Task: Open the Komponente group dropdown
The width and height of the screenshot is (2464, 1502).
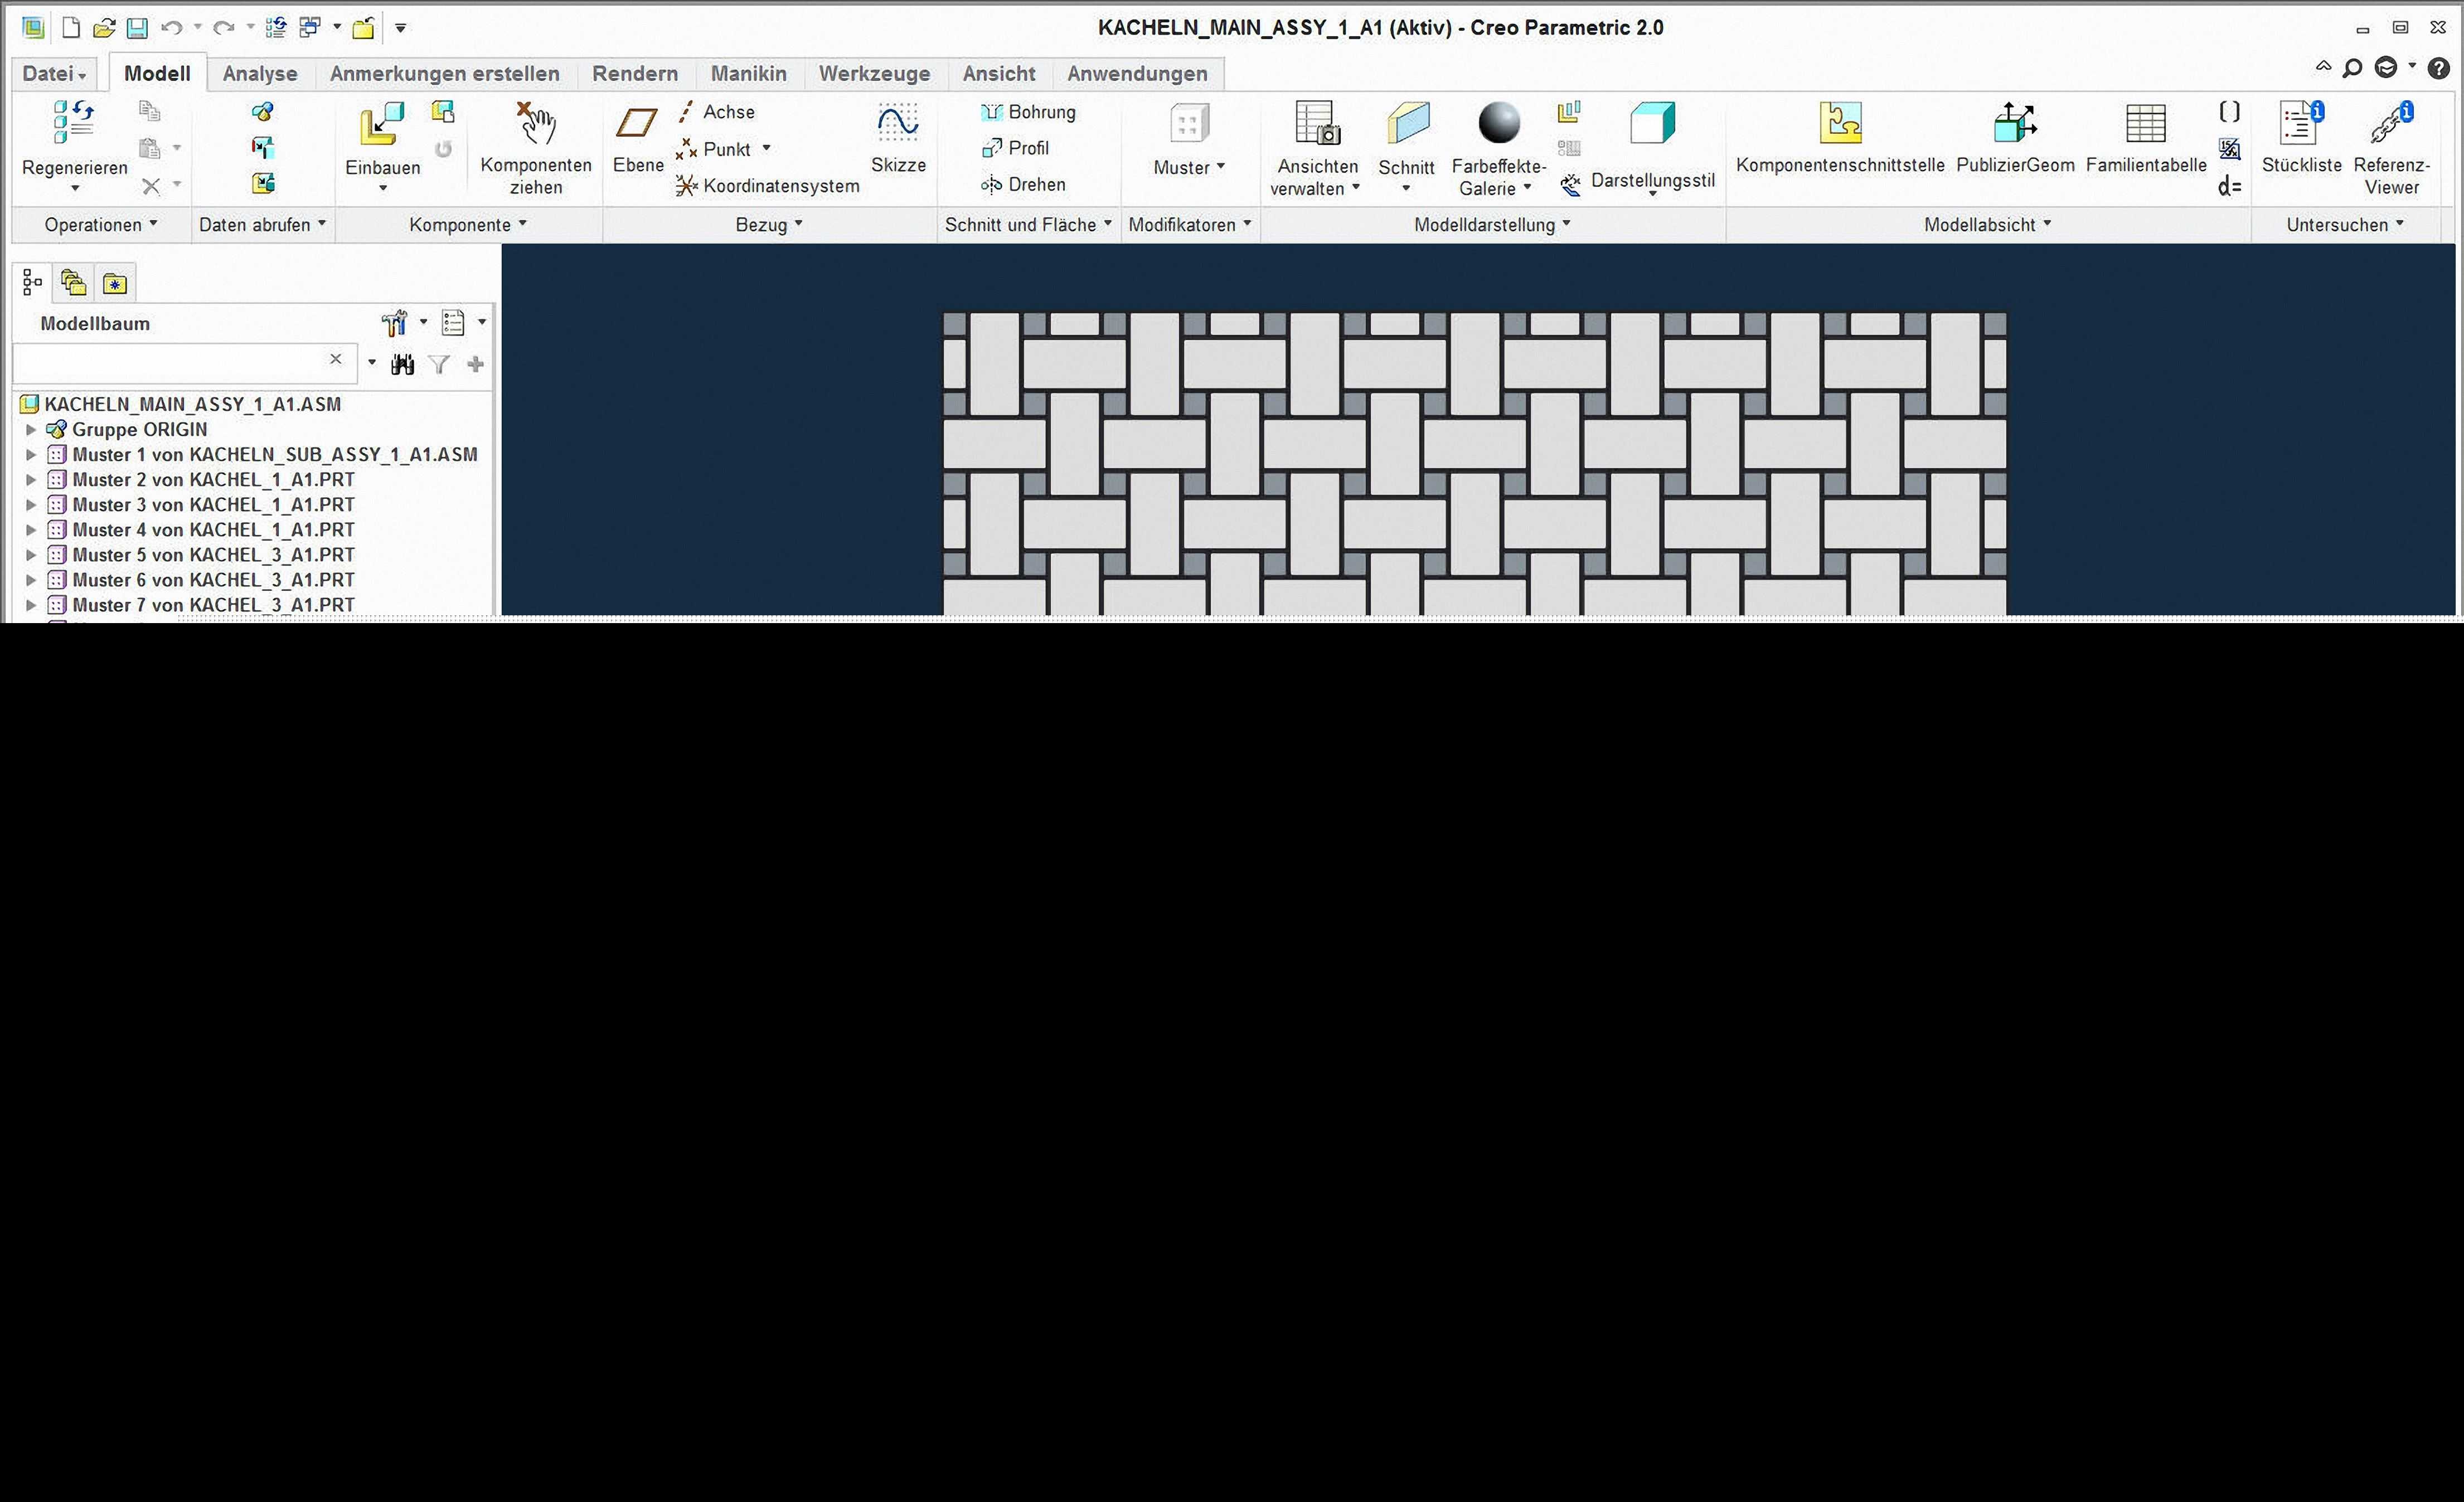Action: point(468,225)
